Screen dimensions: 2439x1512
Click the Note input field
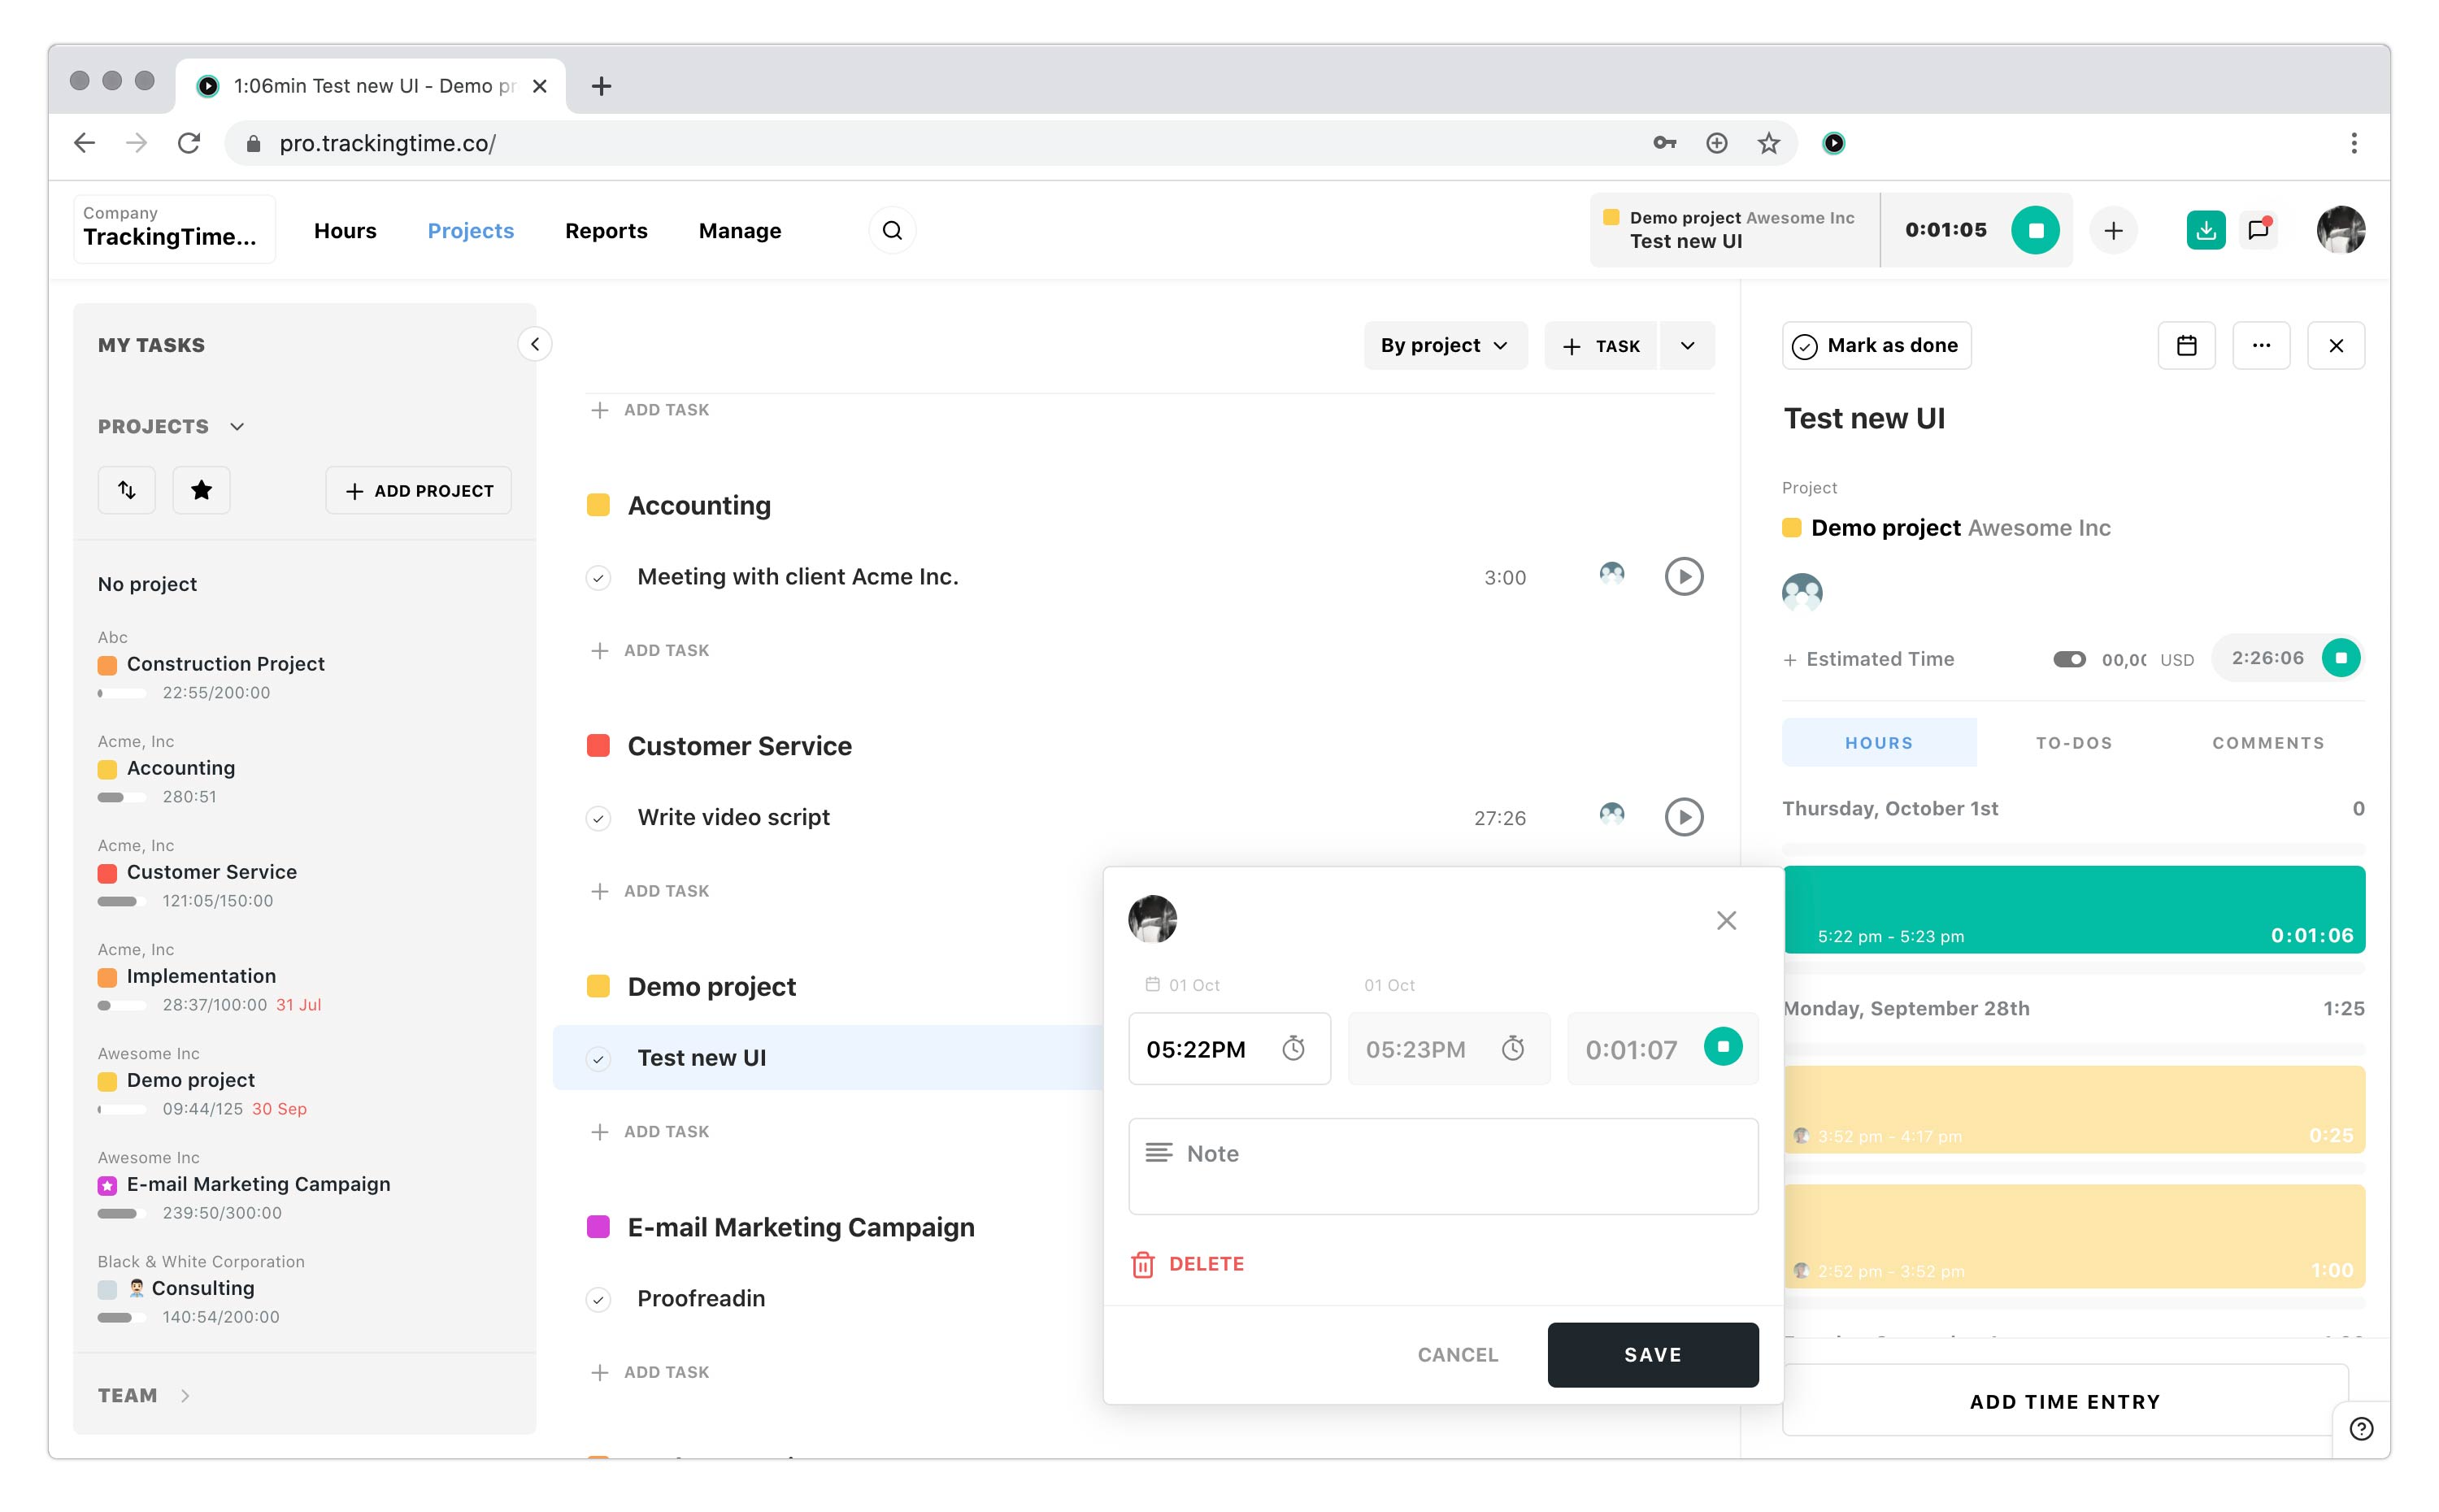(1442, 1166)
